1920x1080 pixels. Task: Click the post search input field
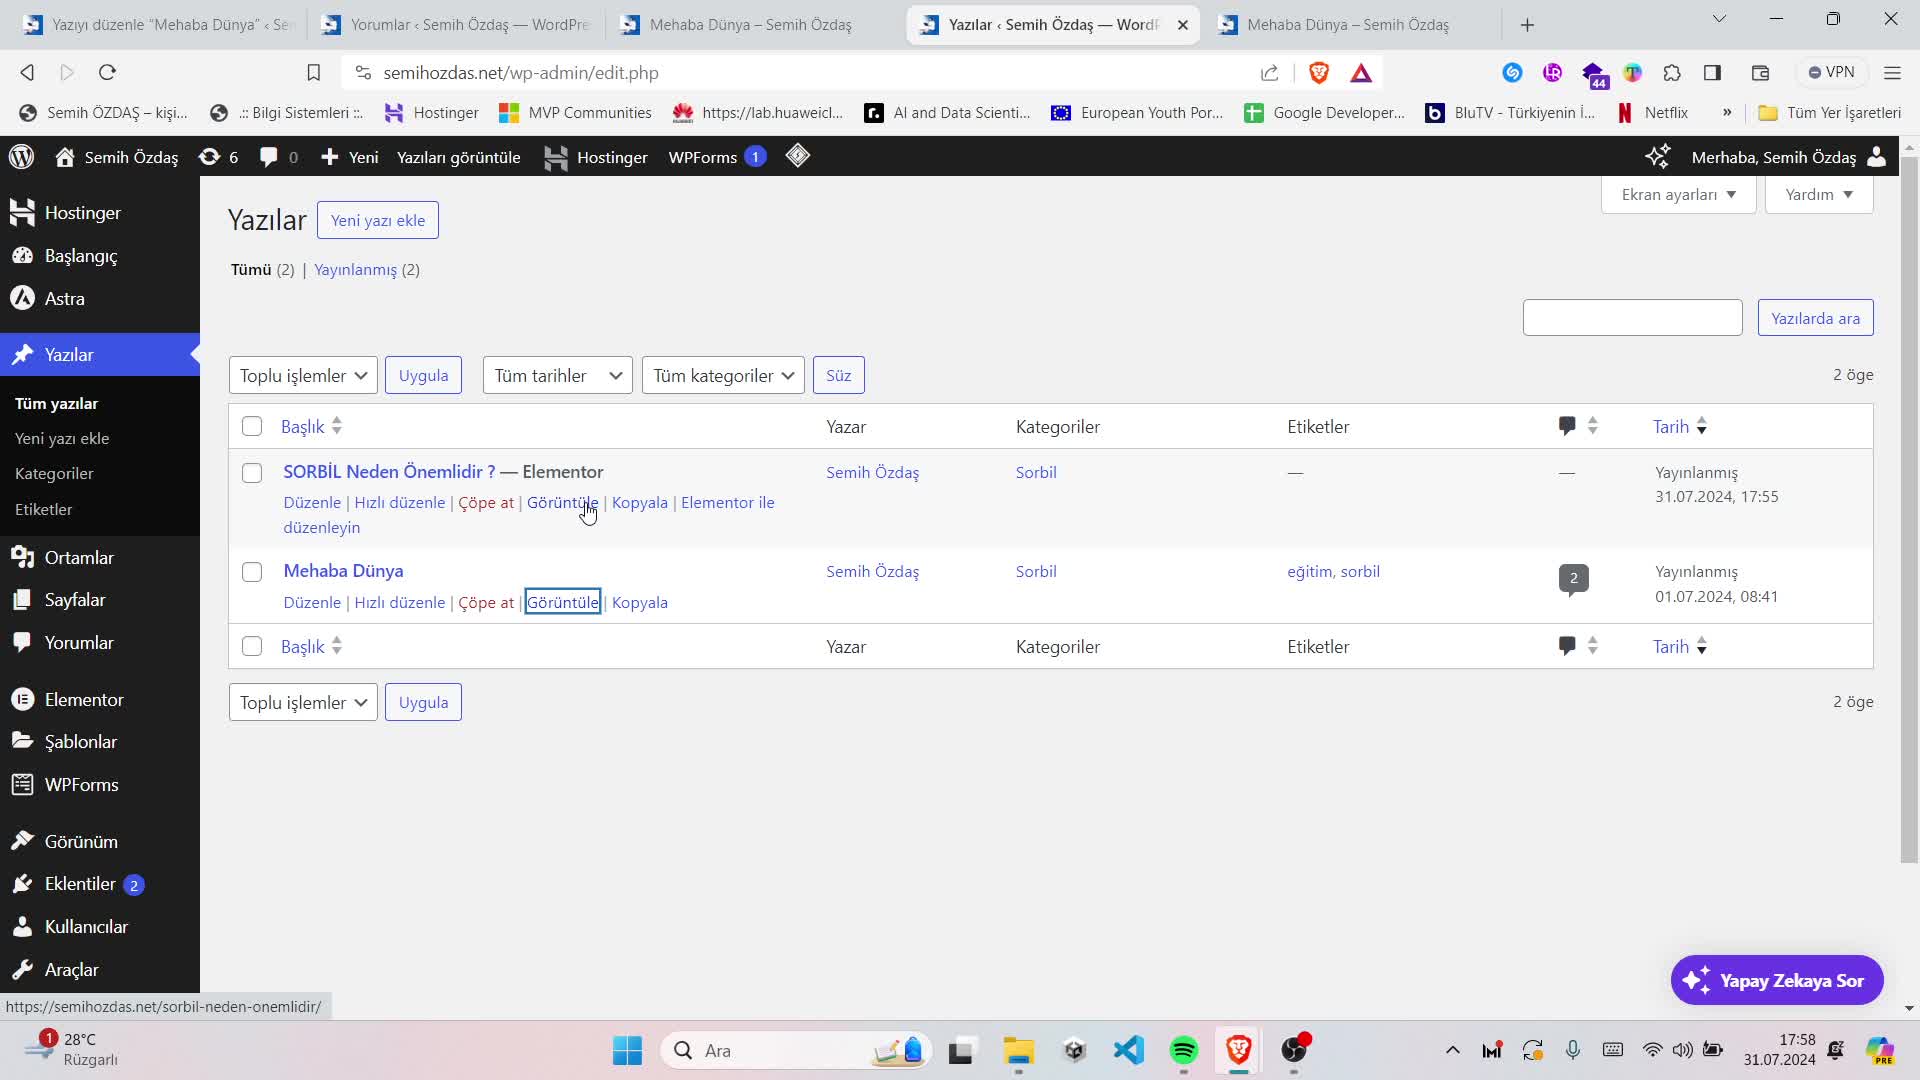click(1632, 318)
